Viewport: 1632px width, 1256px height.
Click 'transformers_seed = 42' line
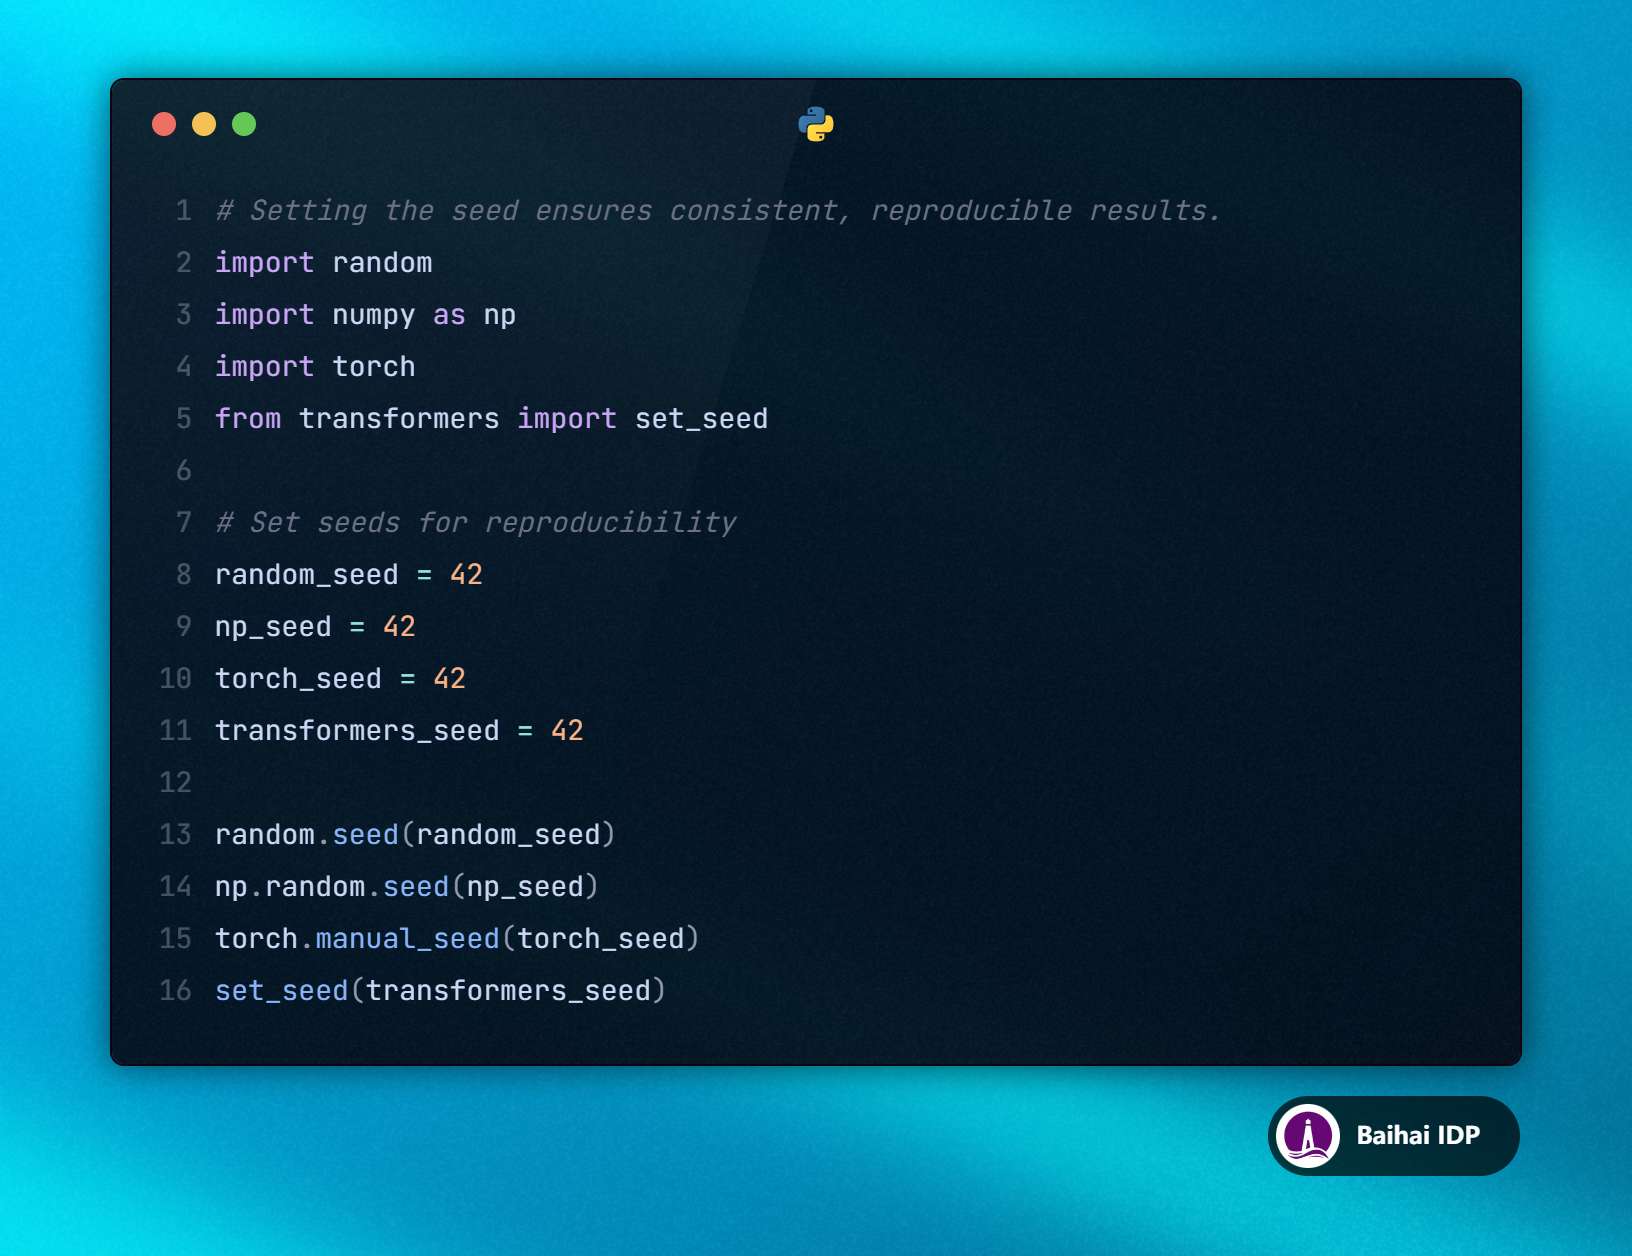399,731
